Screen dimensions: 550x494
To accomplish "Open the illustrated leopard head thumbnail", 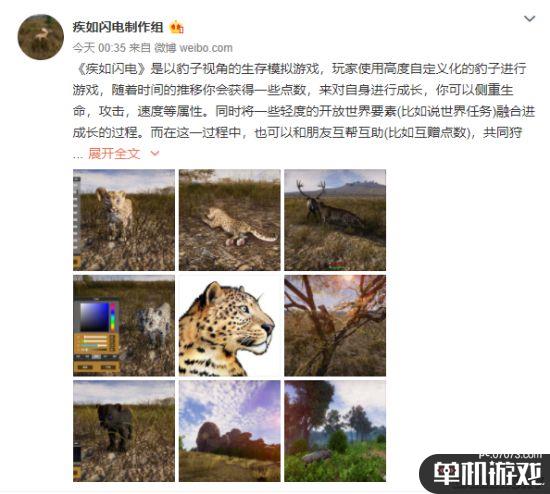I will 230,326.
